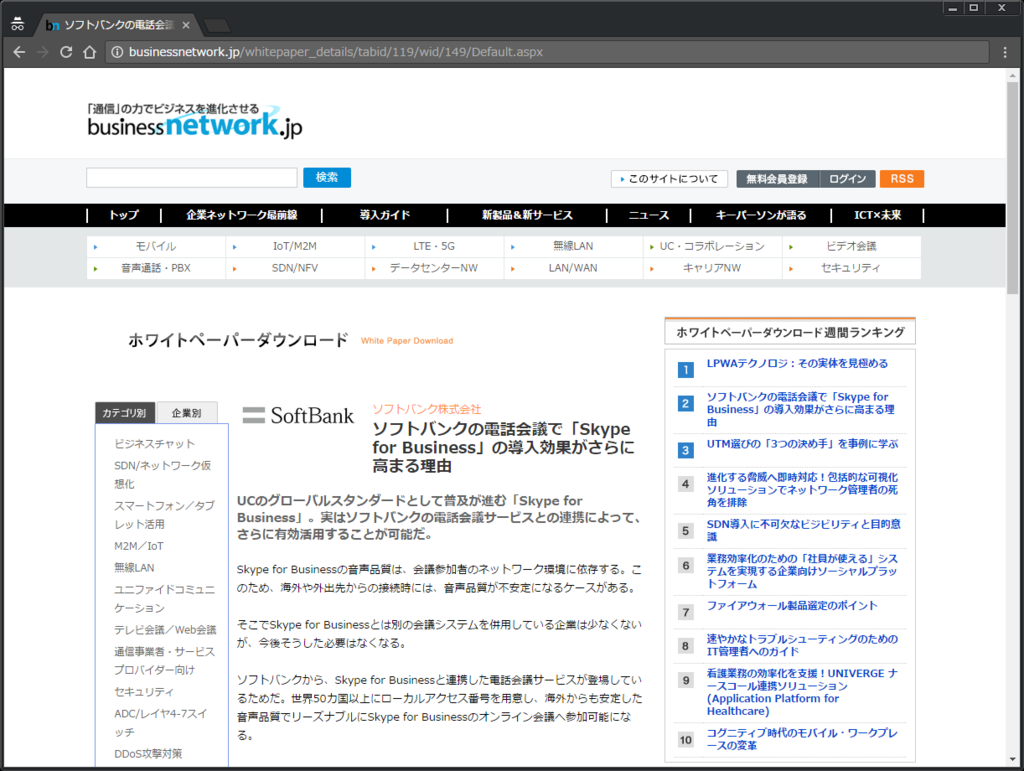
Task: Select 無線LAN category in sidebar
Action: (135, 568)
